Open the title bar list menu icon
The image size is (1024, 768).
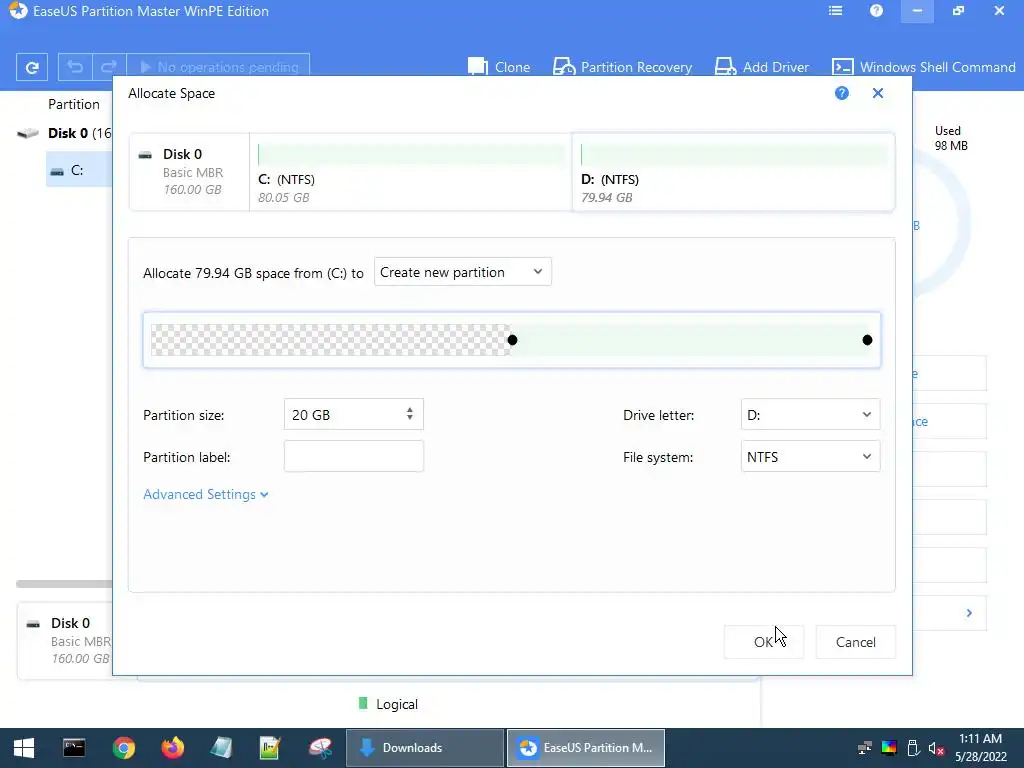pos(835,11)
